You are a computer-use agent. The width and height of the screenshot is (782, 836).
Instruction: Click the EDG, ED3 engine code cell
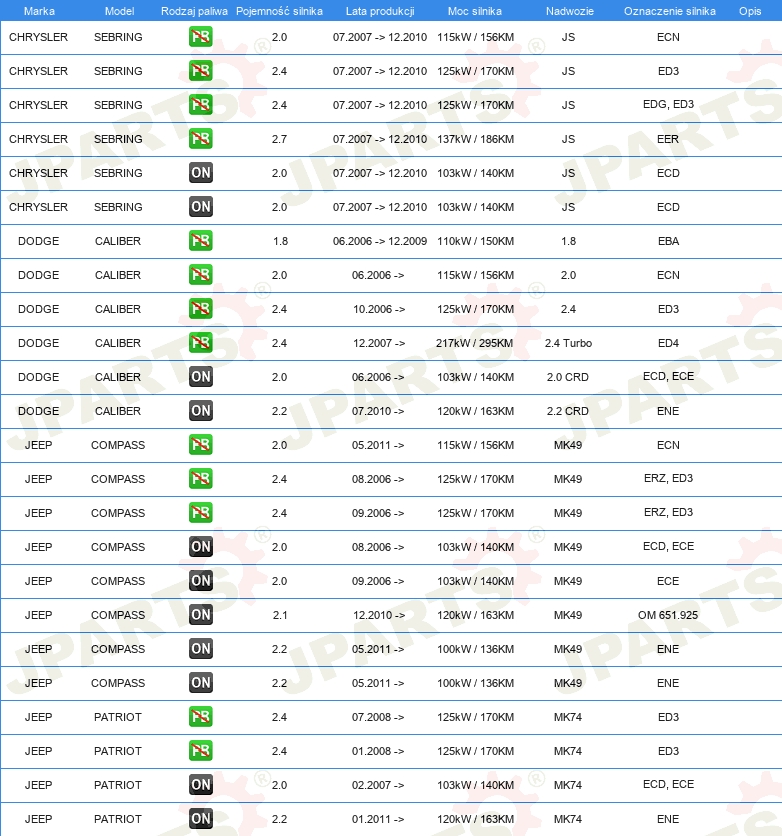668,104
